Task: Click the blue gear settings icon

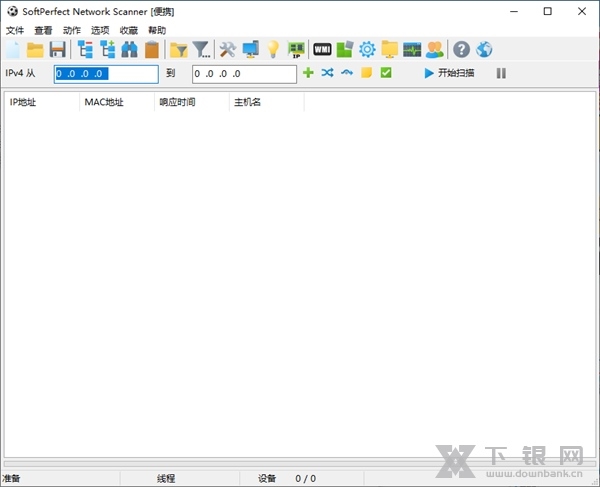Action: pos(367,49)
